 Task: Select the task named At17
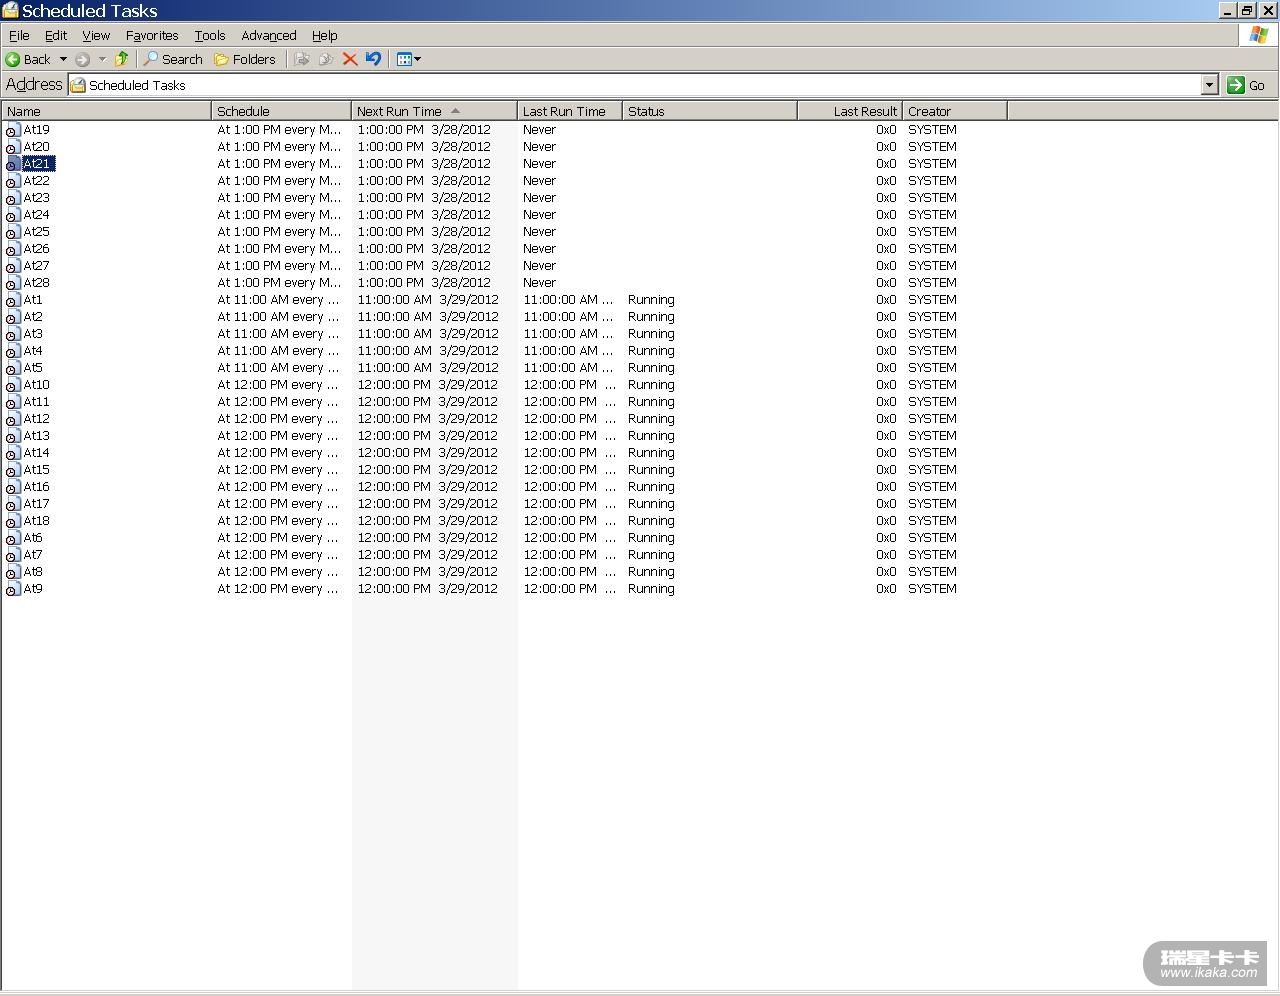coord(37,504)
